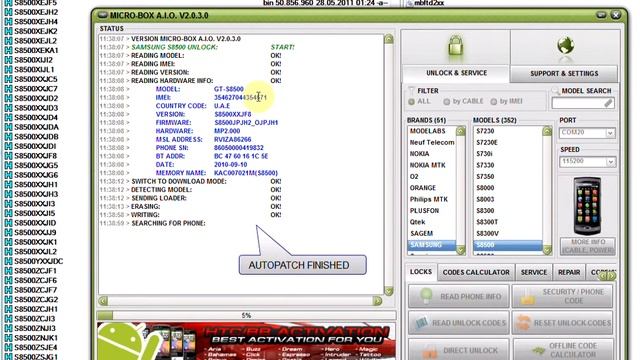The height and width of the screenshot is (360, 640).
Task: Switch to the Codes Calculator tab
Action: click(476, 272)
